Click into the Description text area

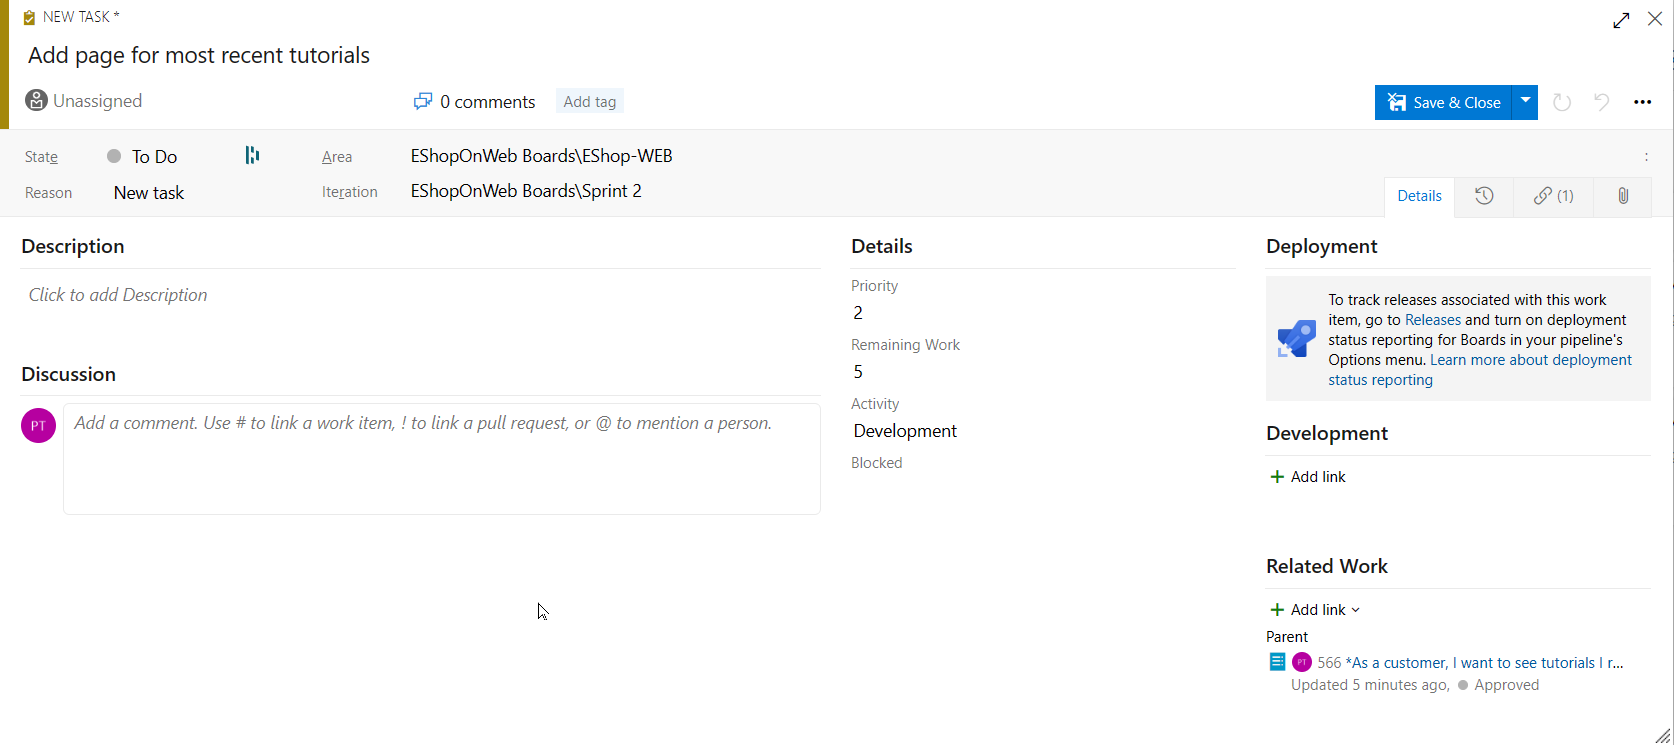point(420,295)
